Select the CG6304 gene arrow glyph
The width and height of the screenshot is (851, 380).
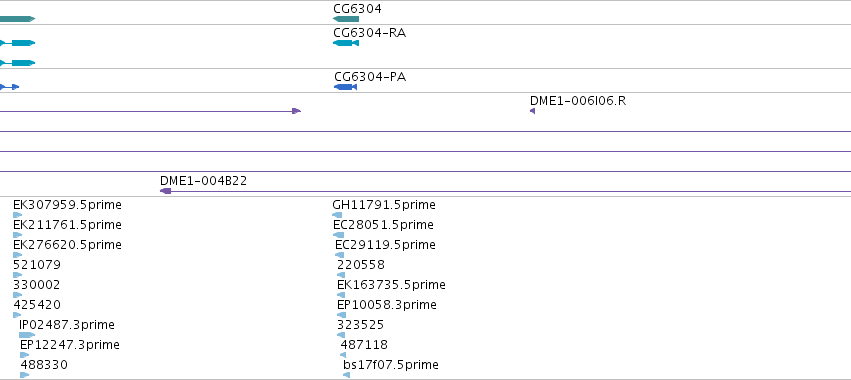point(346,19)
